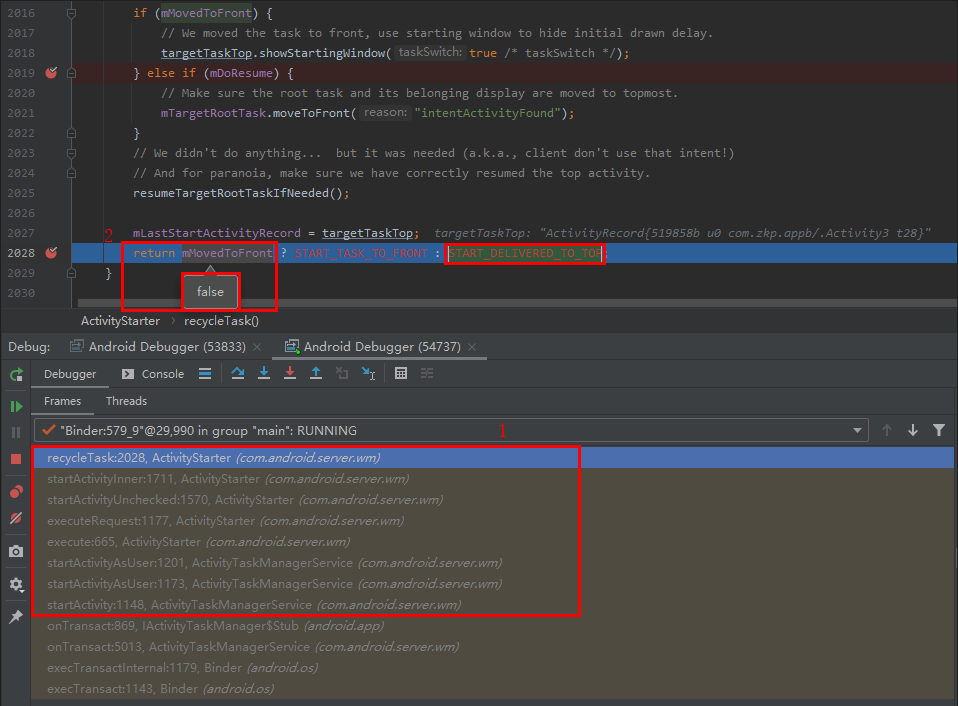This screenshot has height=706, width=958.
Task: Resume program execution
Action: (x=16, y=406)
